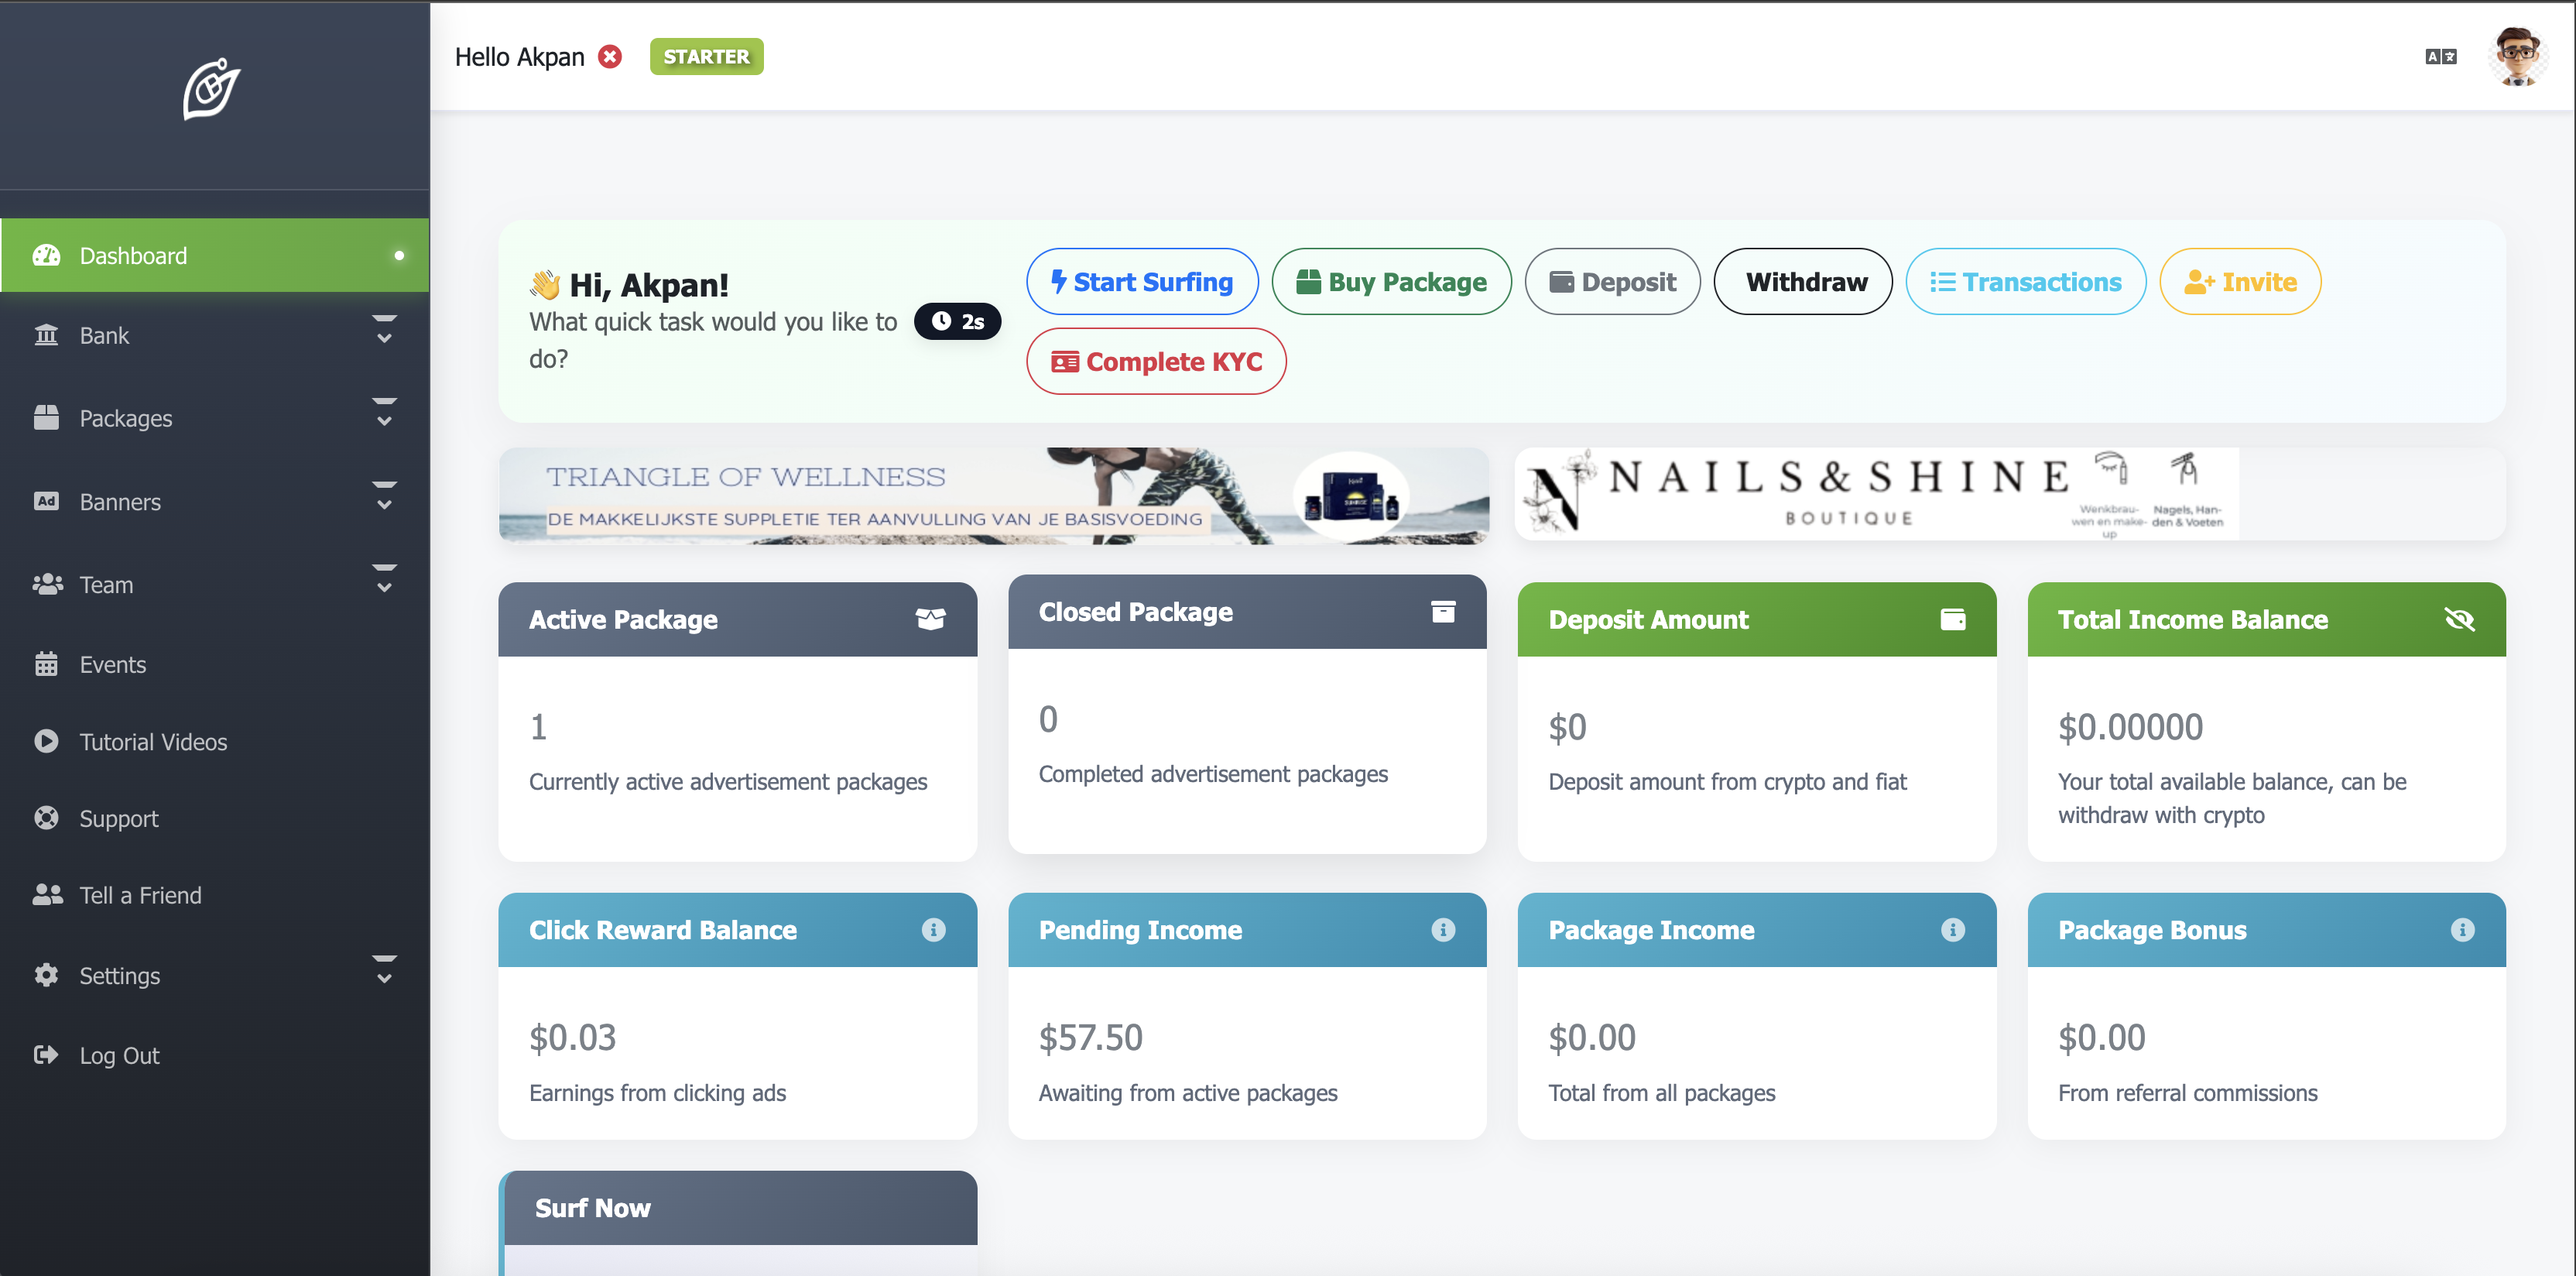Toggle Total Income Balance visibility eye icon
Screen dimensions: 2576x1276
click(x=2459, y=619)
